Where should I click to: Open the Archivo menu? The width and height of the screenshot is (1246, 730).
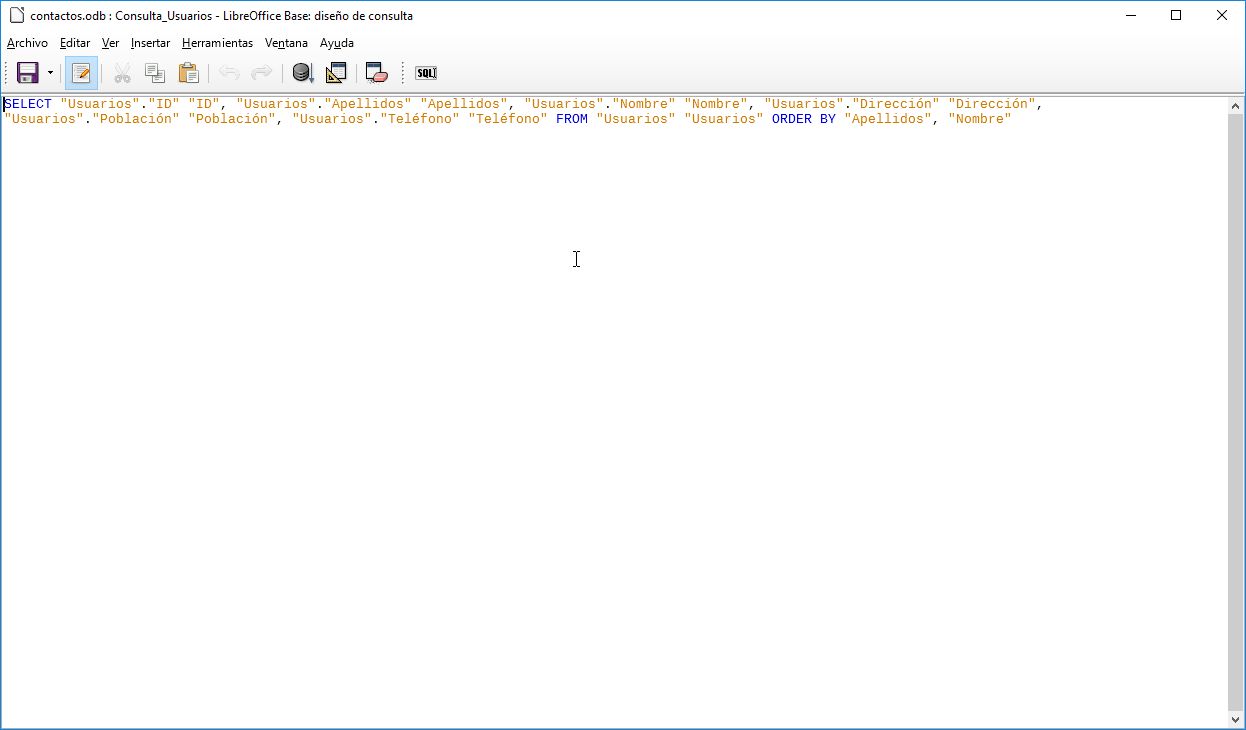[x=27, y=43]
